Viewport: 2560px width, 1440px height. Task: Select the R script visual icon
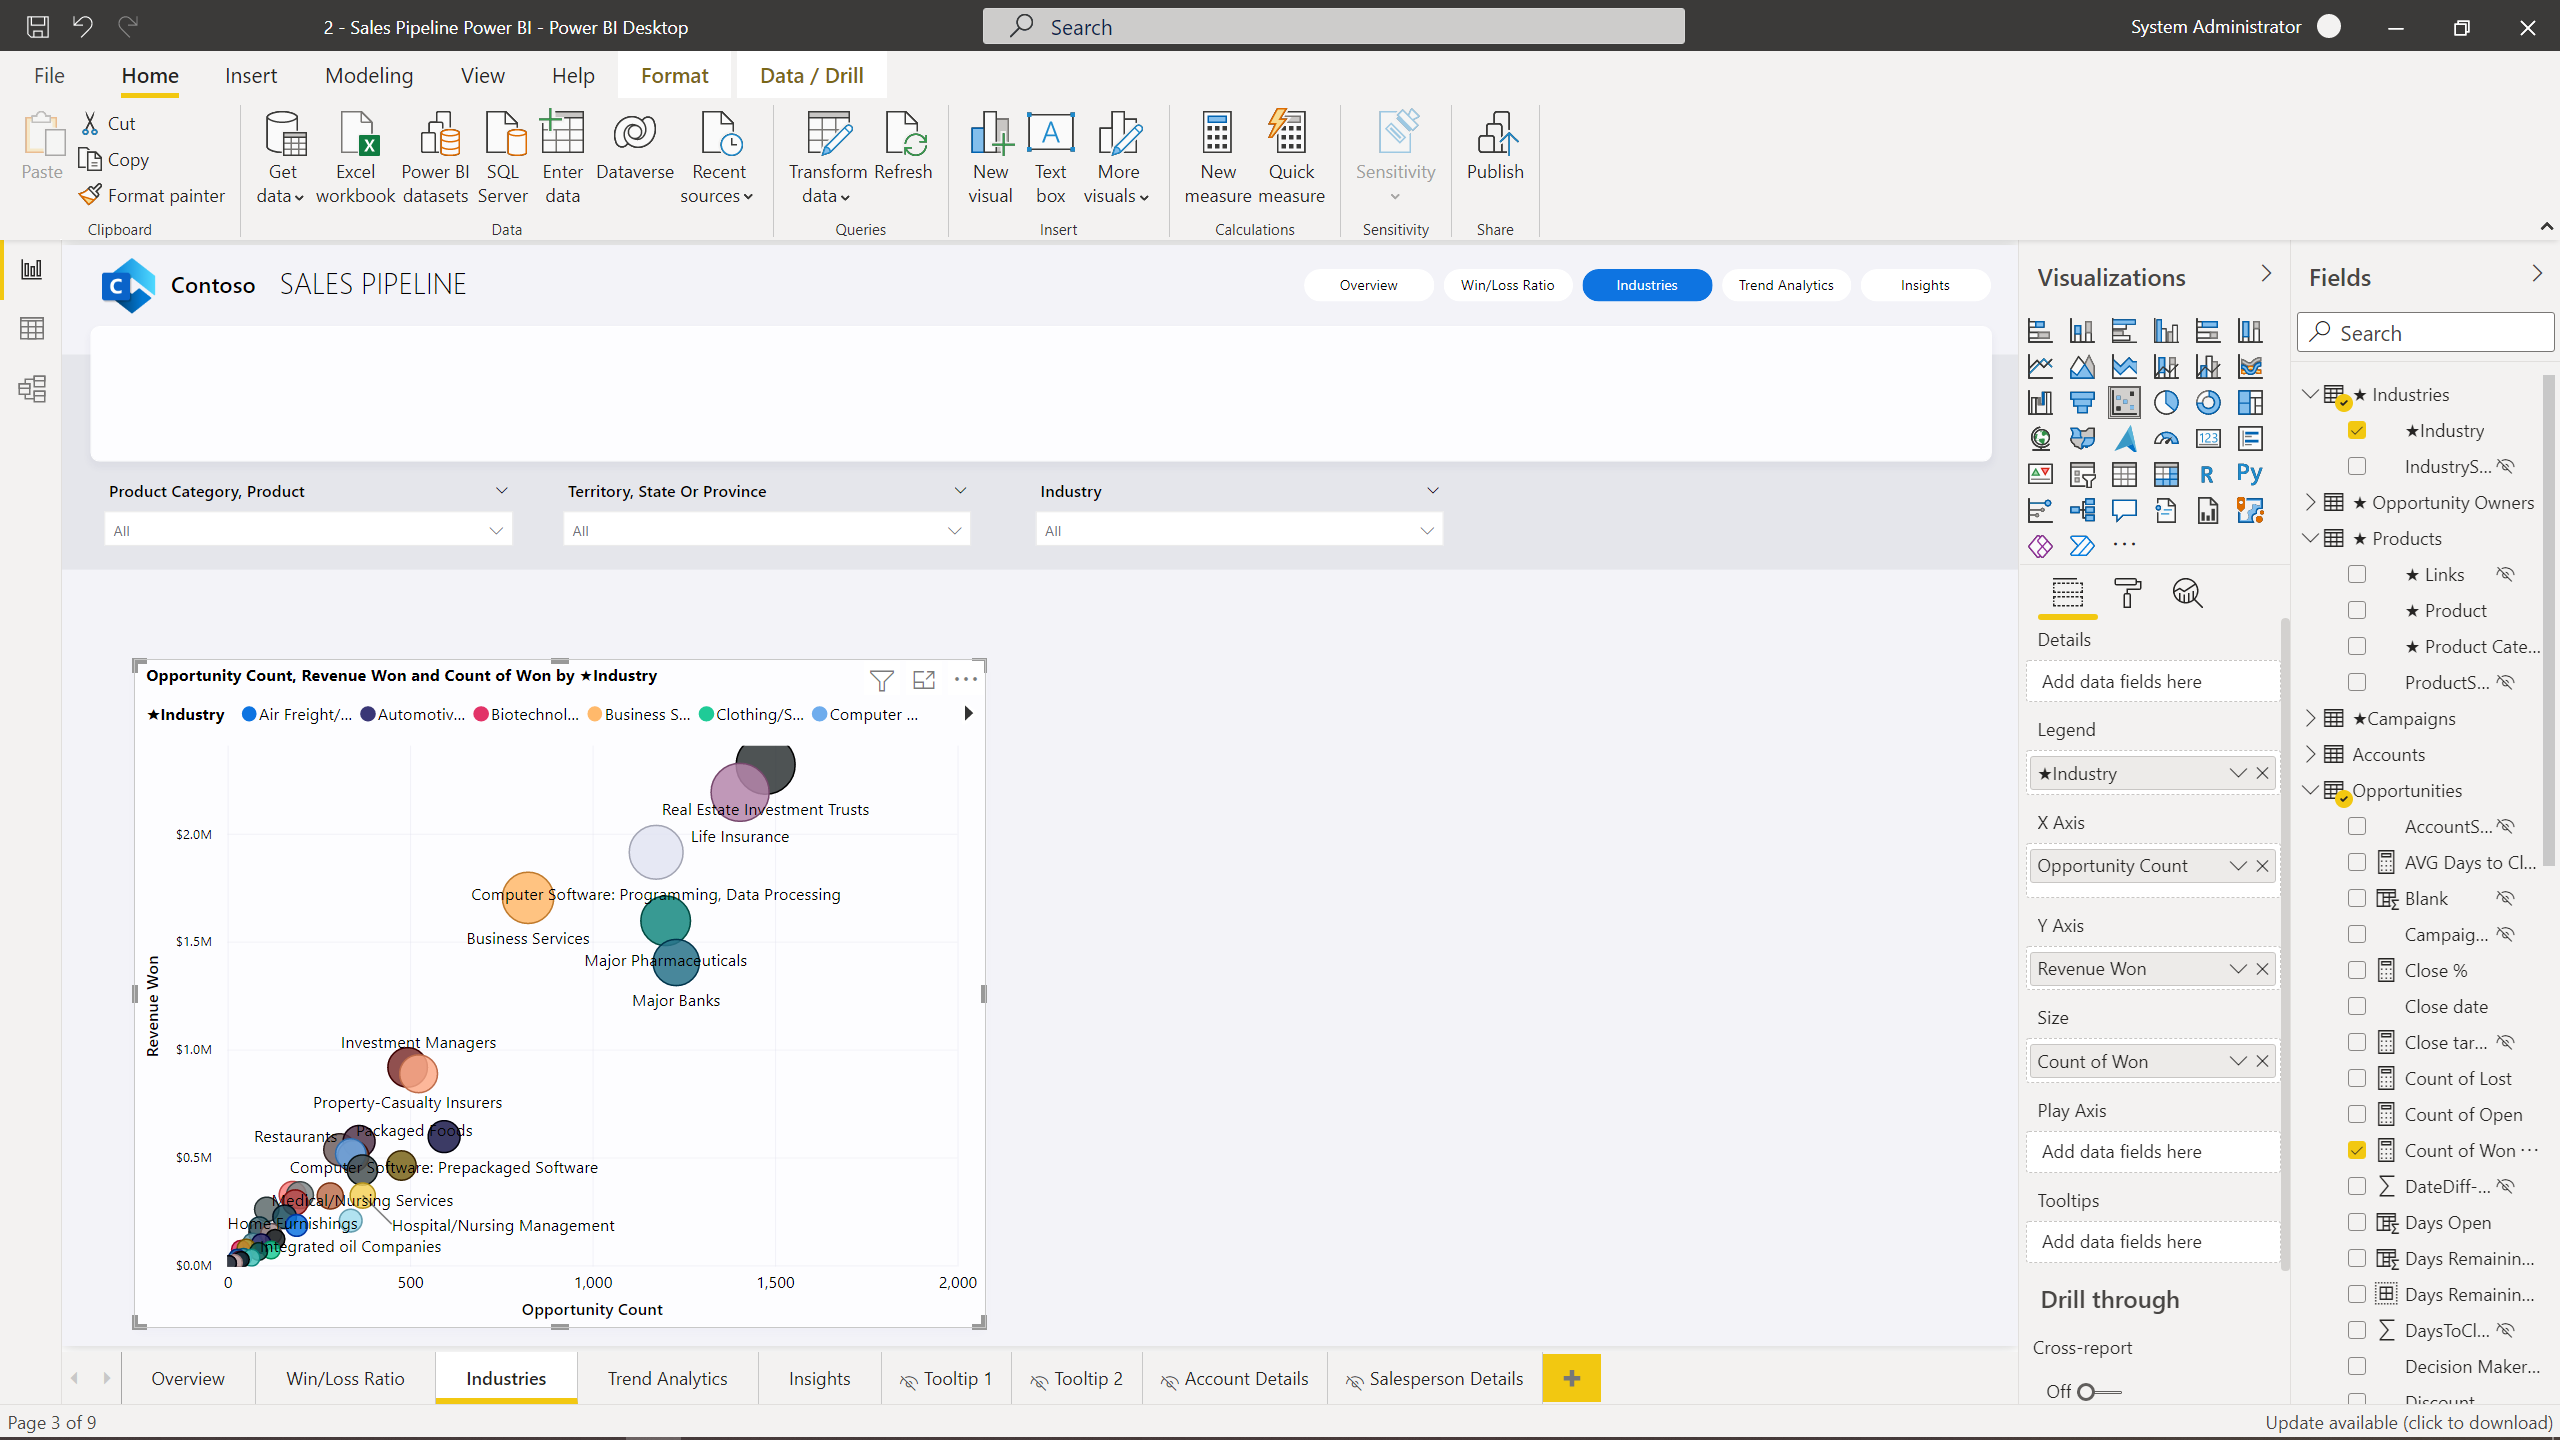pyautogui.click(x=2208, y=474)
